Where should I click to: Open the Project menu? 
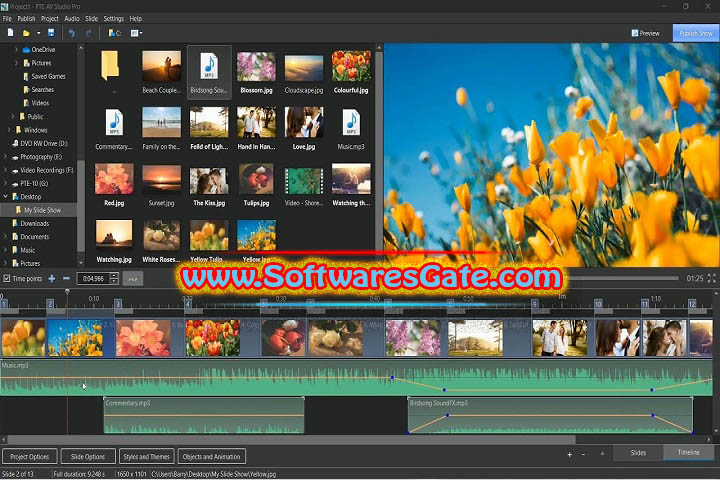(50, 18)
